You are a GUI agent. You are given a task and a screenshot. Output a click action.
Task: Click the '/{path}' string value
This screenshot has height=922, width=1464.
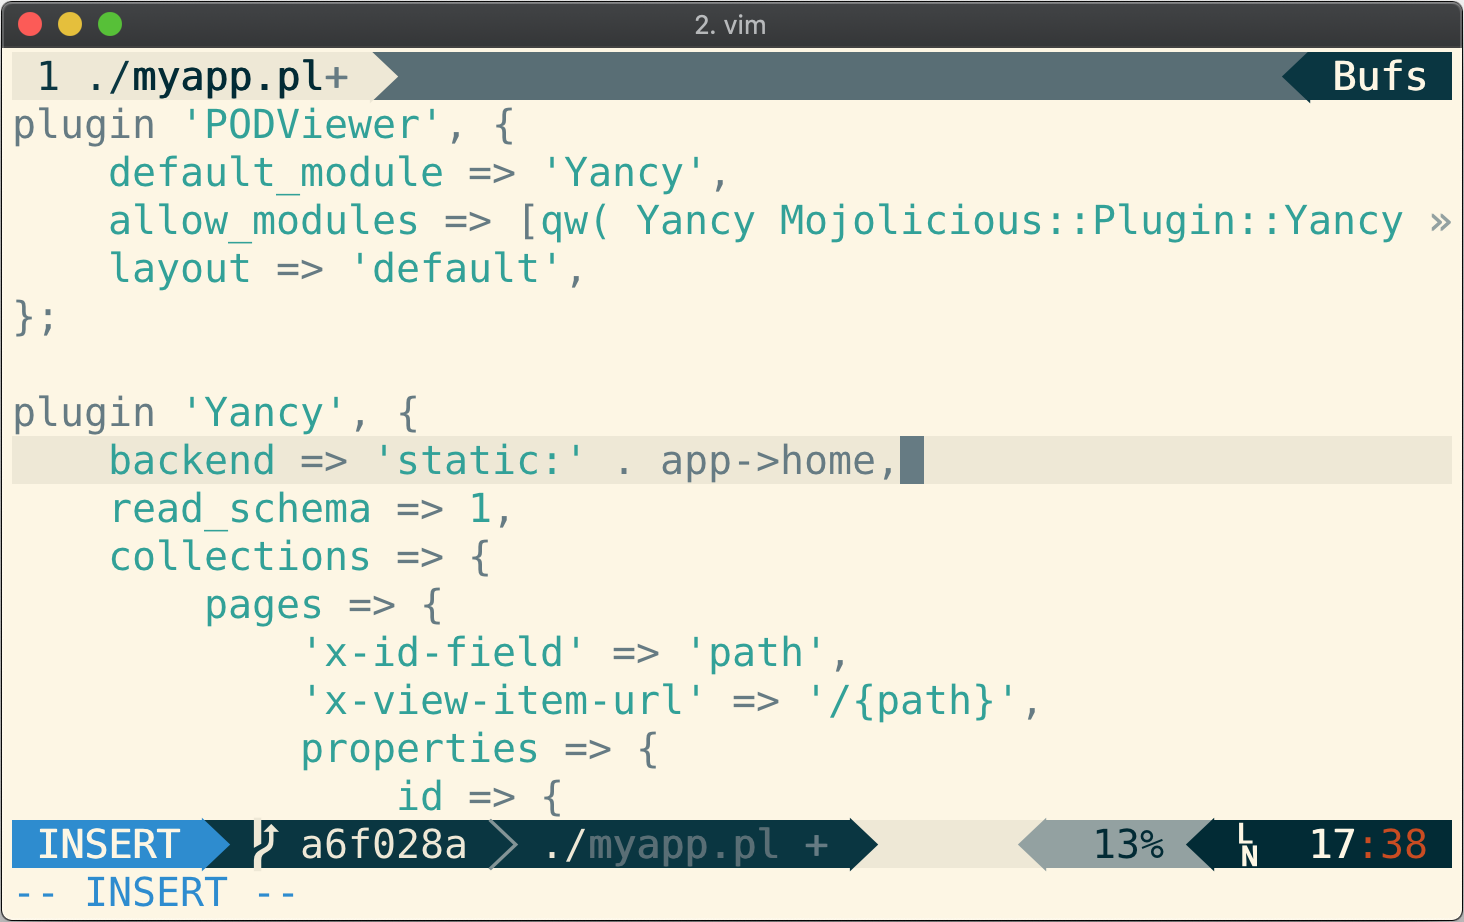point(912,701)
